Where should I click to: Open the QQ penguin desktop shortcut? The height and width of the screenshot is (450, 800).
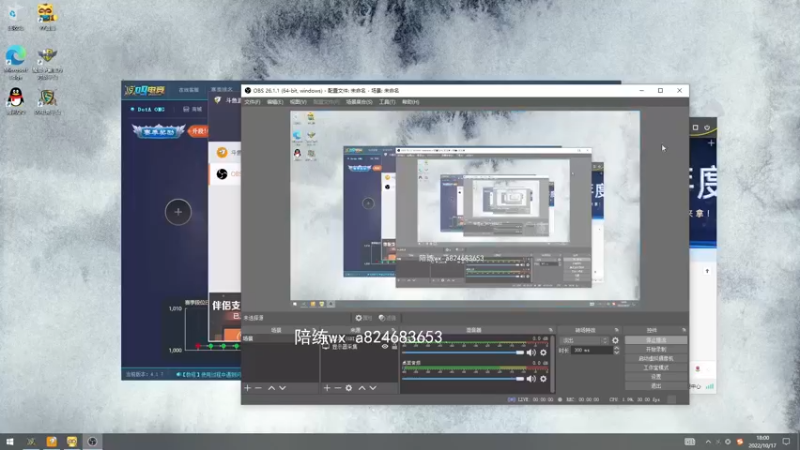coord(16,101)
